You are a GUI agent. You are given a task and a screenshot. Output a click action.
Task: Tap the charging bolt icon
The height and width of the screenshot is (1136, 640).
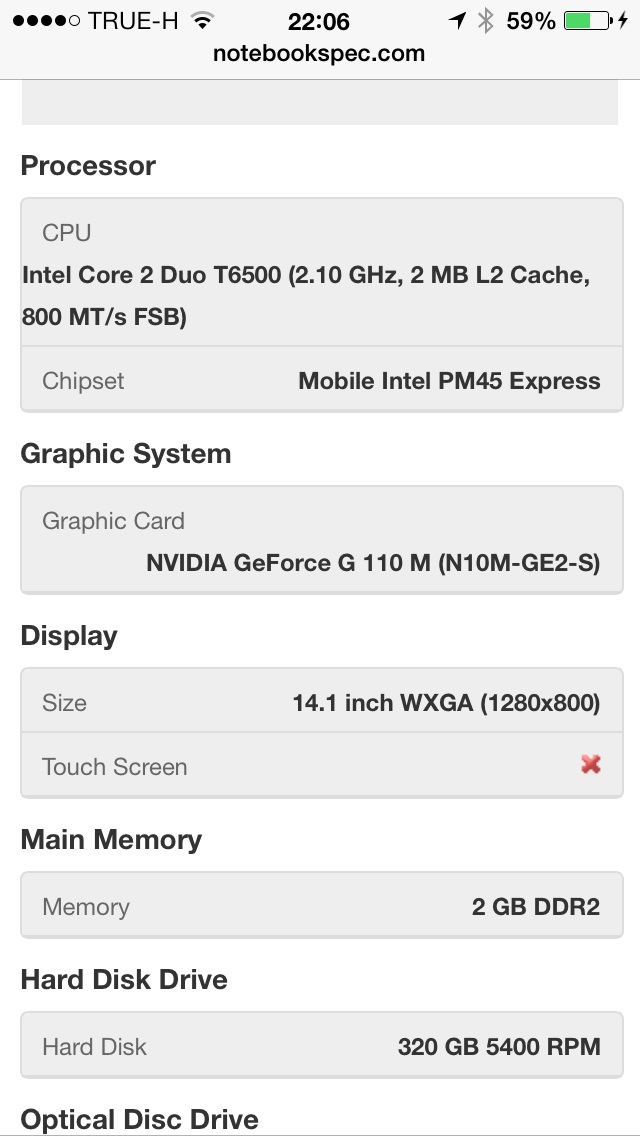click(x=623, y=20)
